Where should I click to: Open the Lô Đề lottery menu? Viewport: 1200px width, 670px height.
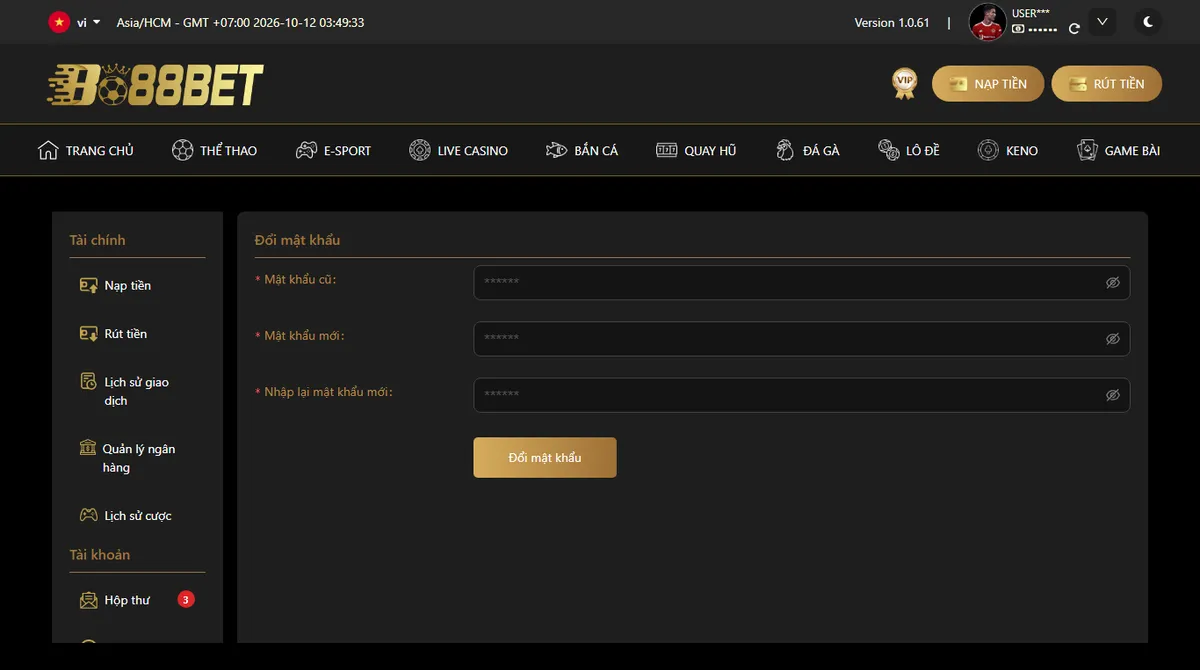pos(909,151)
